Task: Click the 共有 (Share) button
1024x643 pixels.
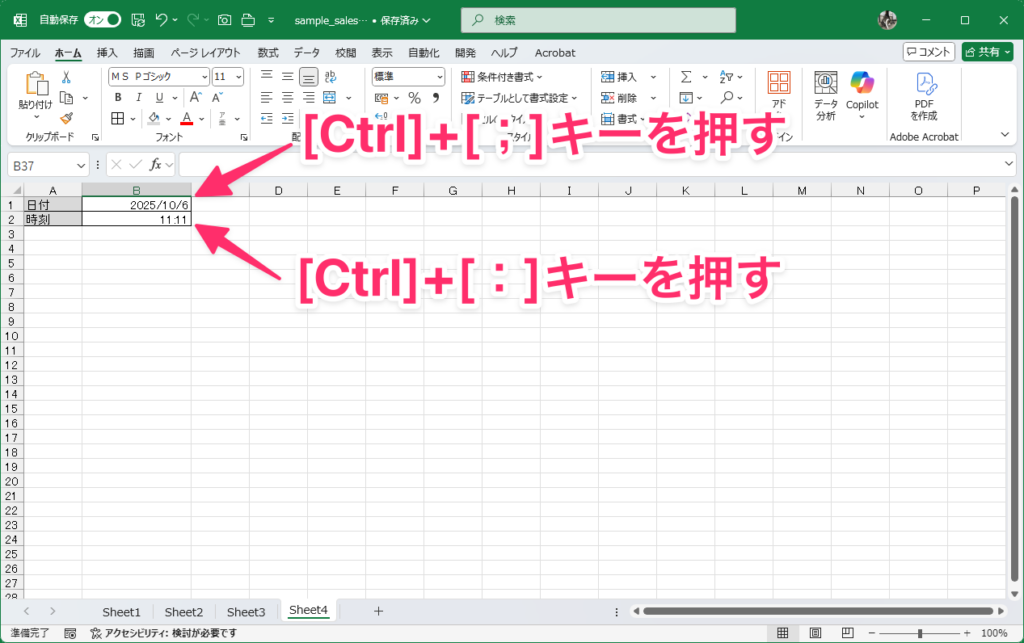Action: 986,52
